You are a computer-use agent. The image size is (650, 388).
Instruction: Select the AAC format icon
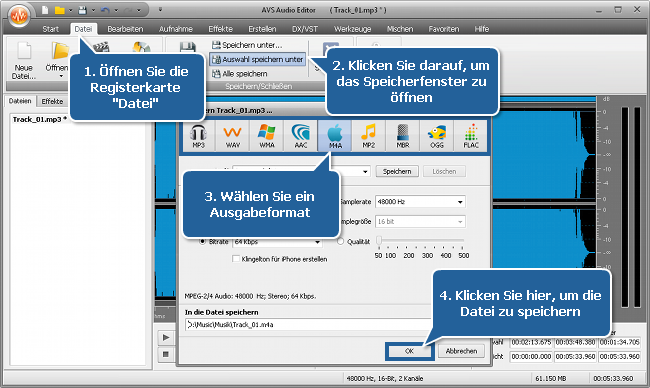click(x=301, y=136)
